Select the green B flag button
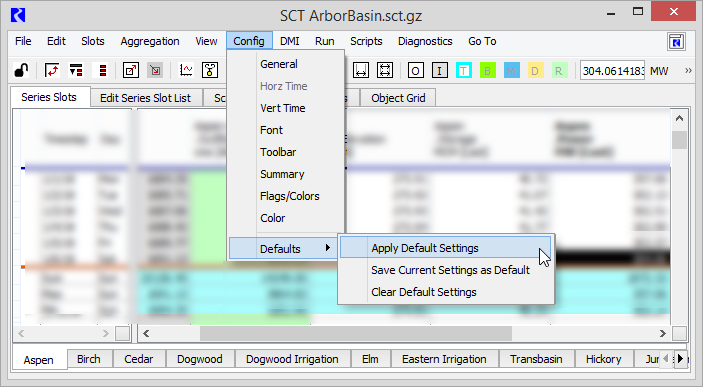The image size is (703, 387). coord(487,70)
